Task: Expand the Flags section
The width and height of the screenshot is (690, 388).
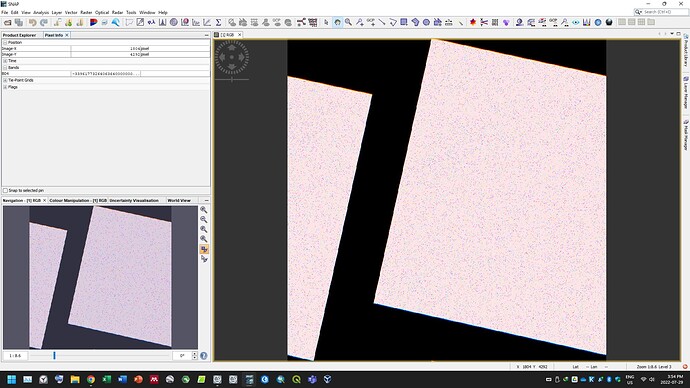Action: click(x=5, y=87)
